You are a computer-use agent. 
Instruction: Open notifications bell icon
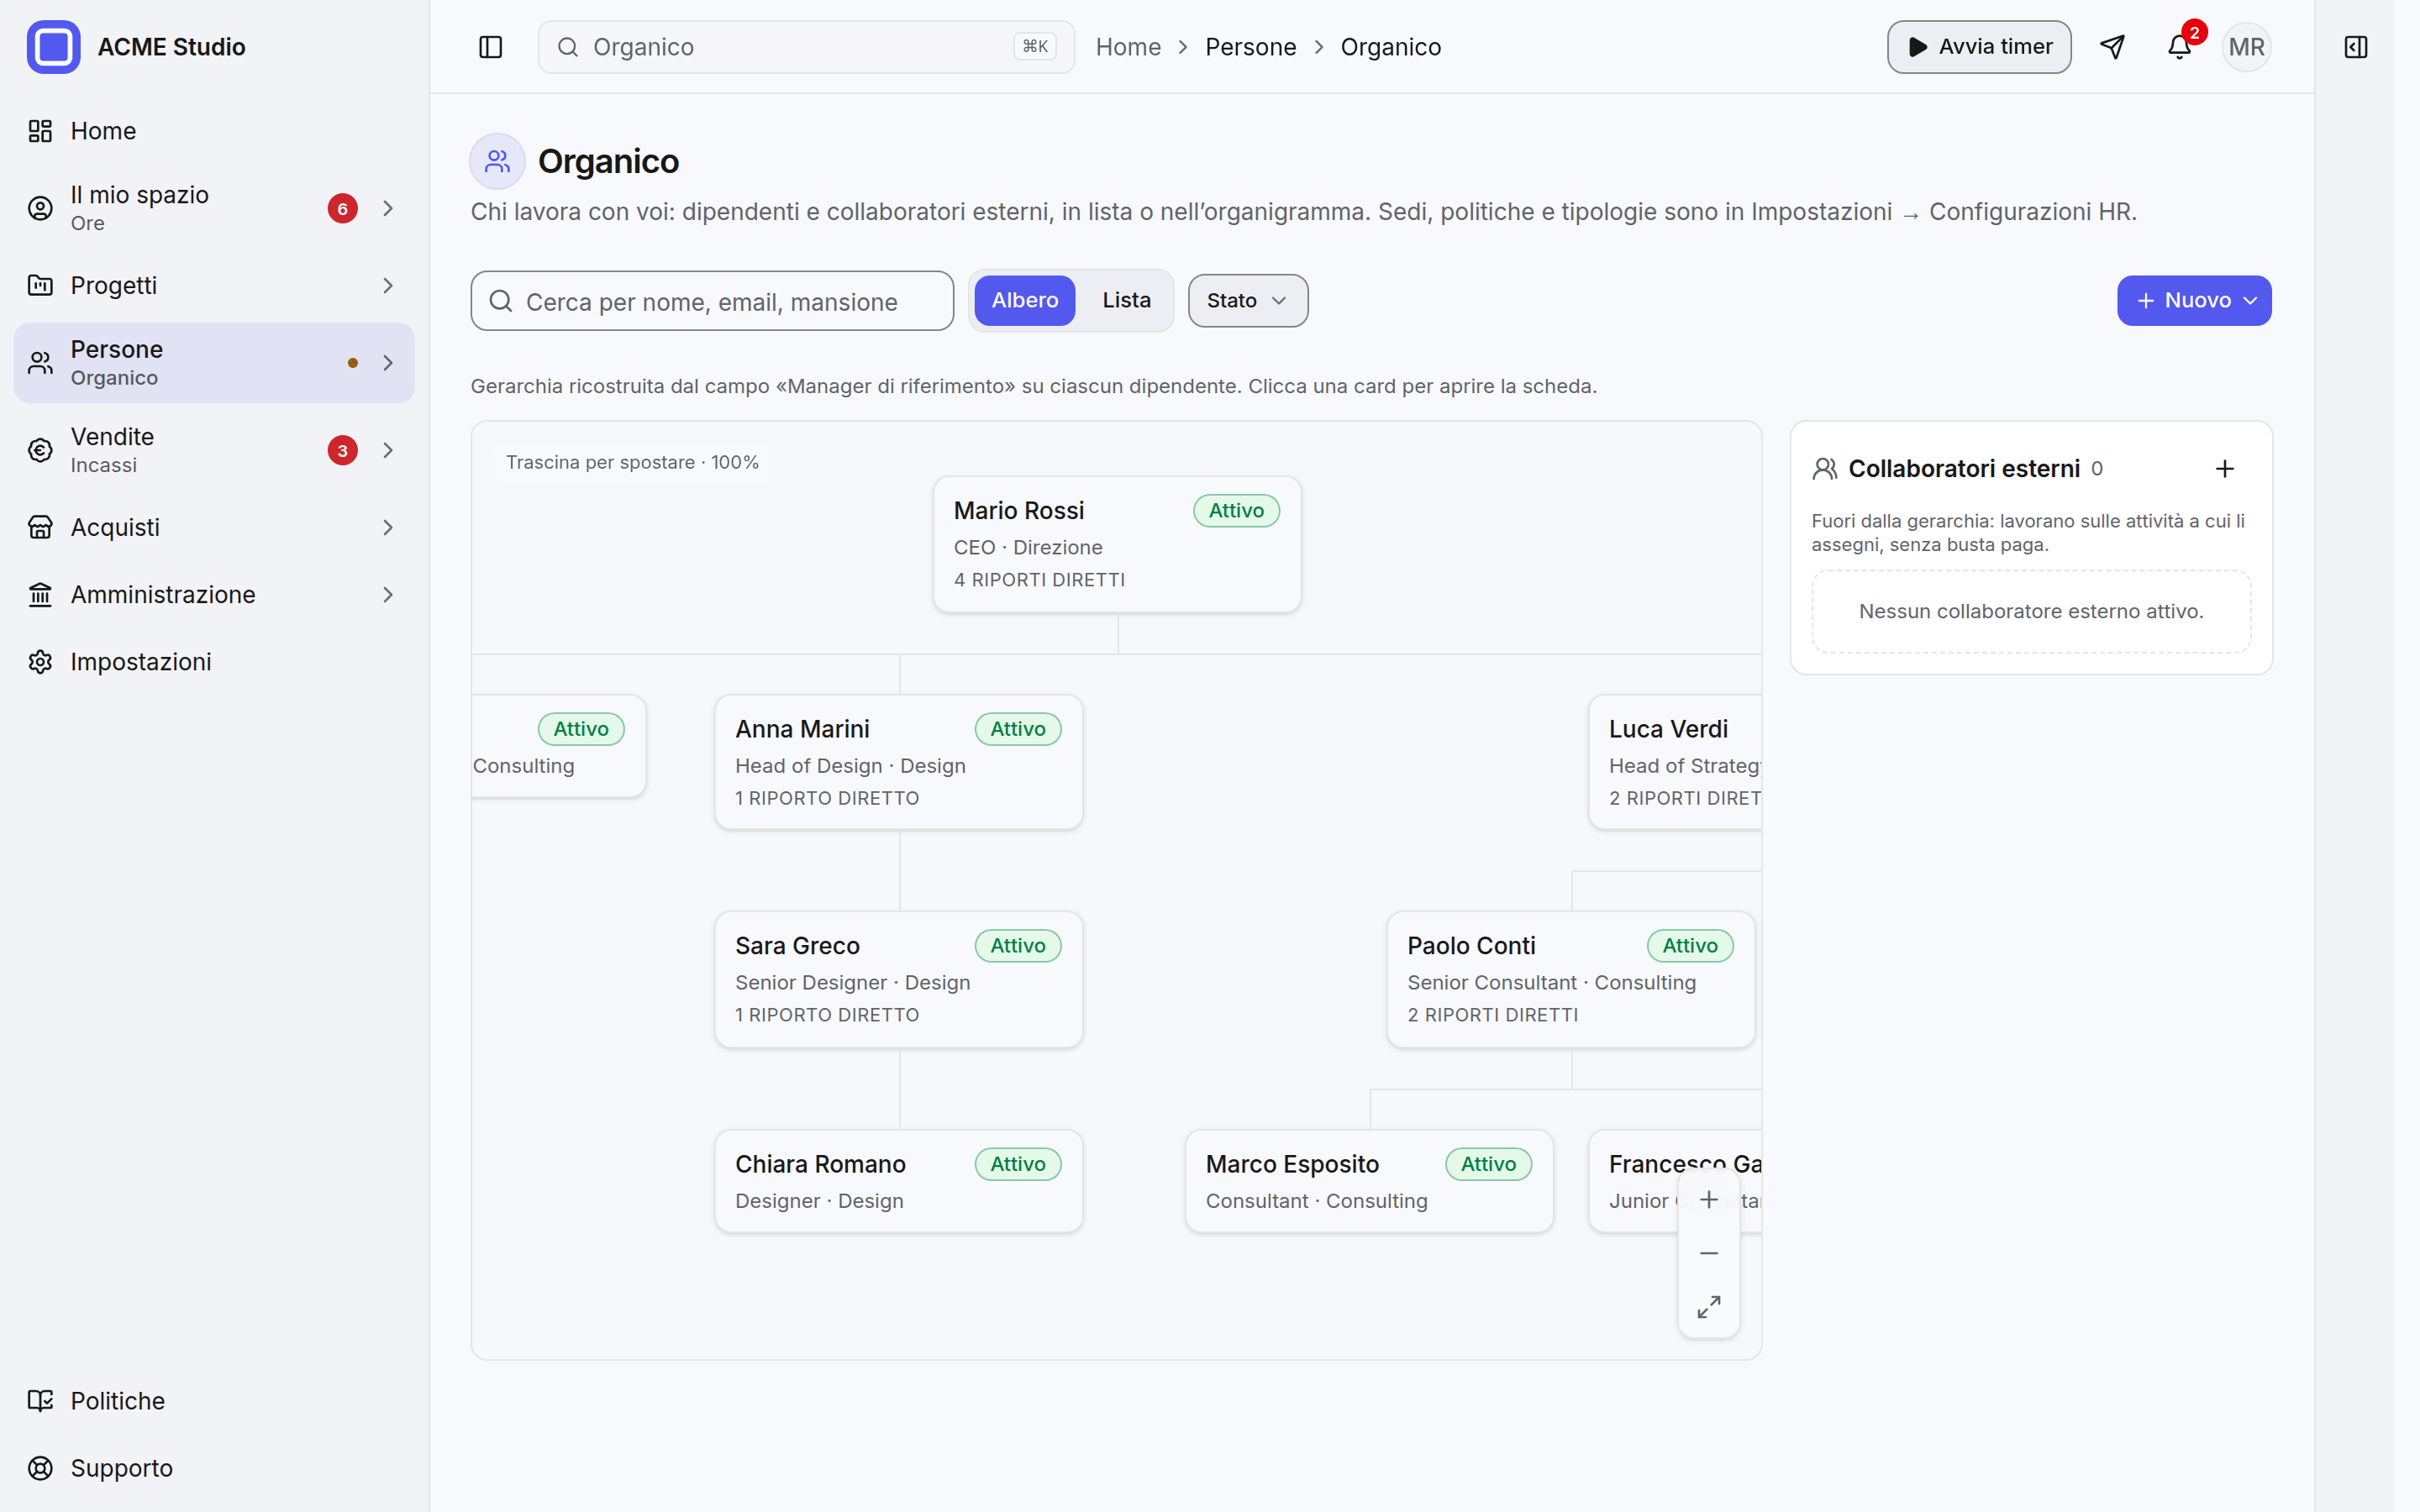click(2179, 47)
